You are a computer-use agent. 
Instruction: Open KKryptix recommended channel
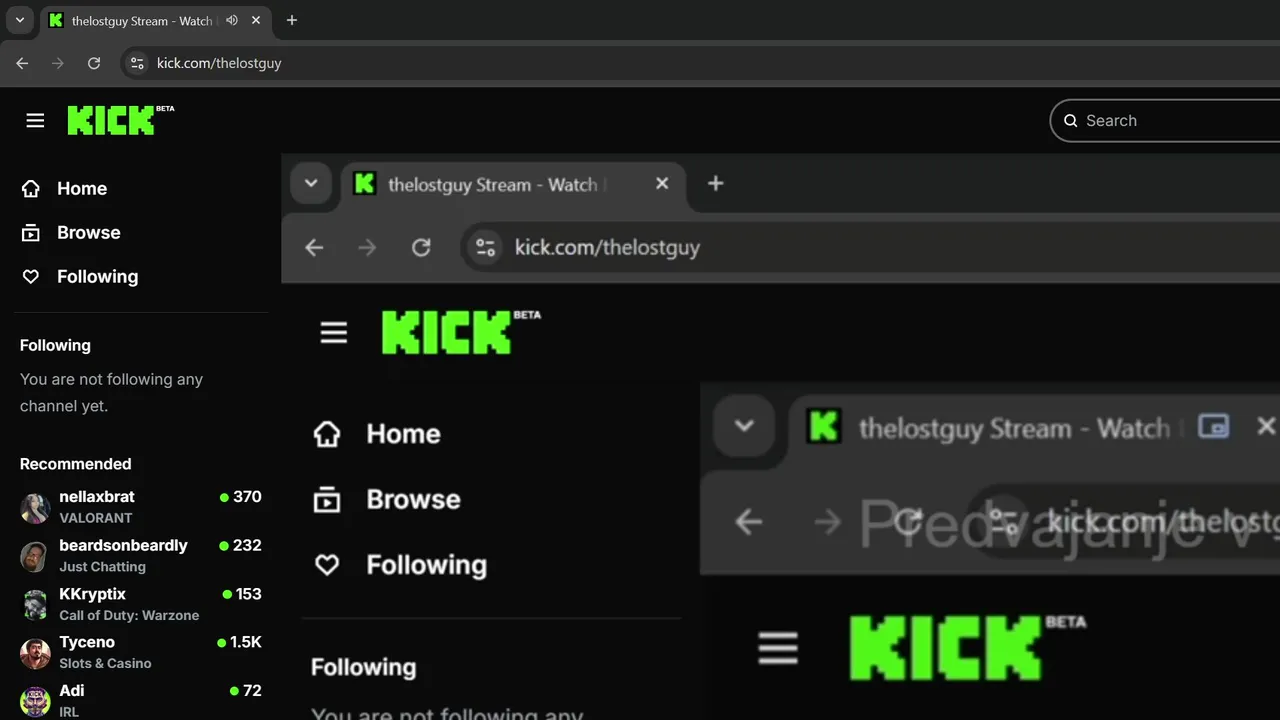click(140, 604)
